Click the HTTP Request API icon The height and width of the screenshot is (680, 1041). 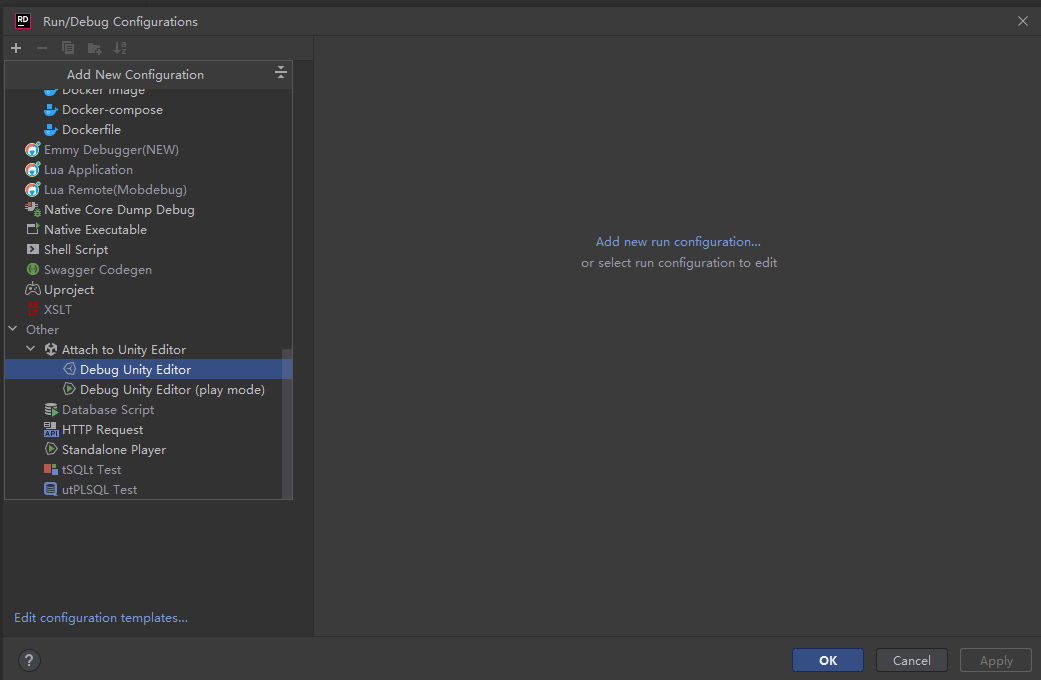coord(51,430)
